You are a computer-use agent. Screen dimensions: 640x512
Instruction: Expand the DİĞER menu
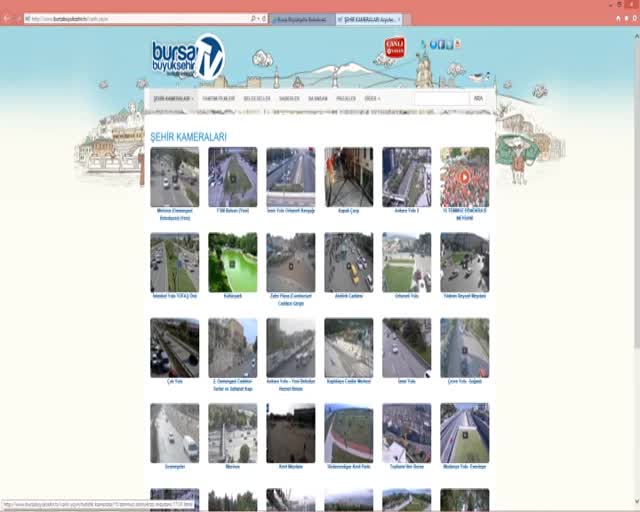[372, 99]
